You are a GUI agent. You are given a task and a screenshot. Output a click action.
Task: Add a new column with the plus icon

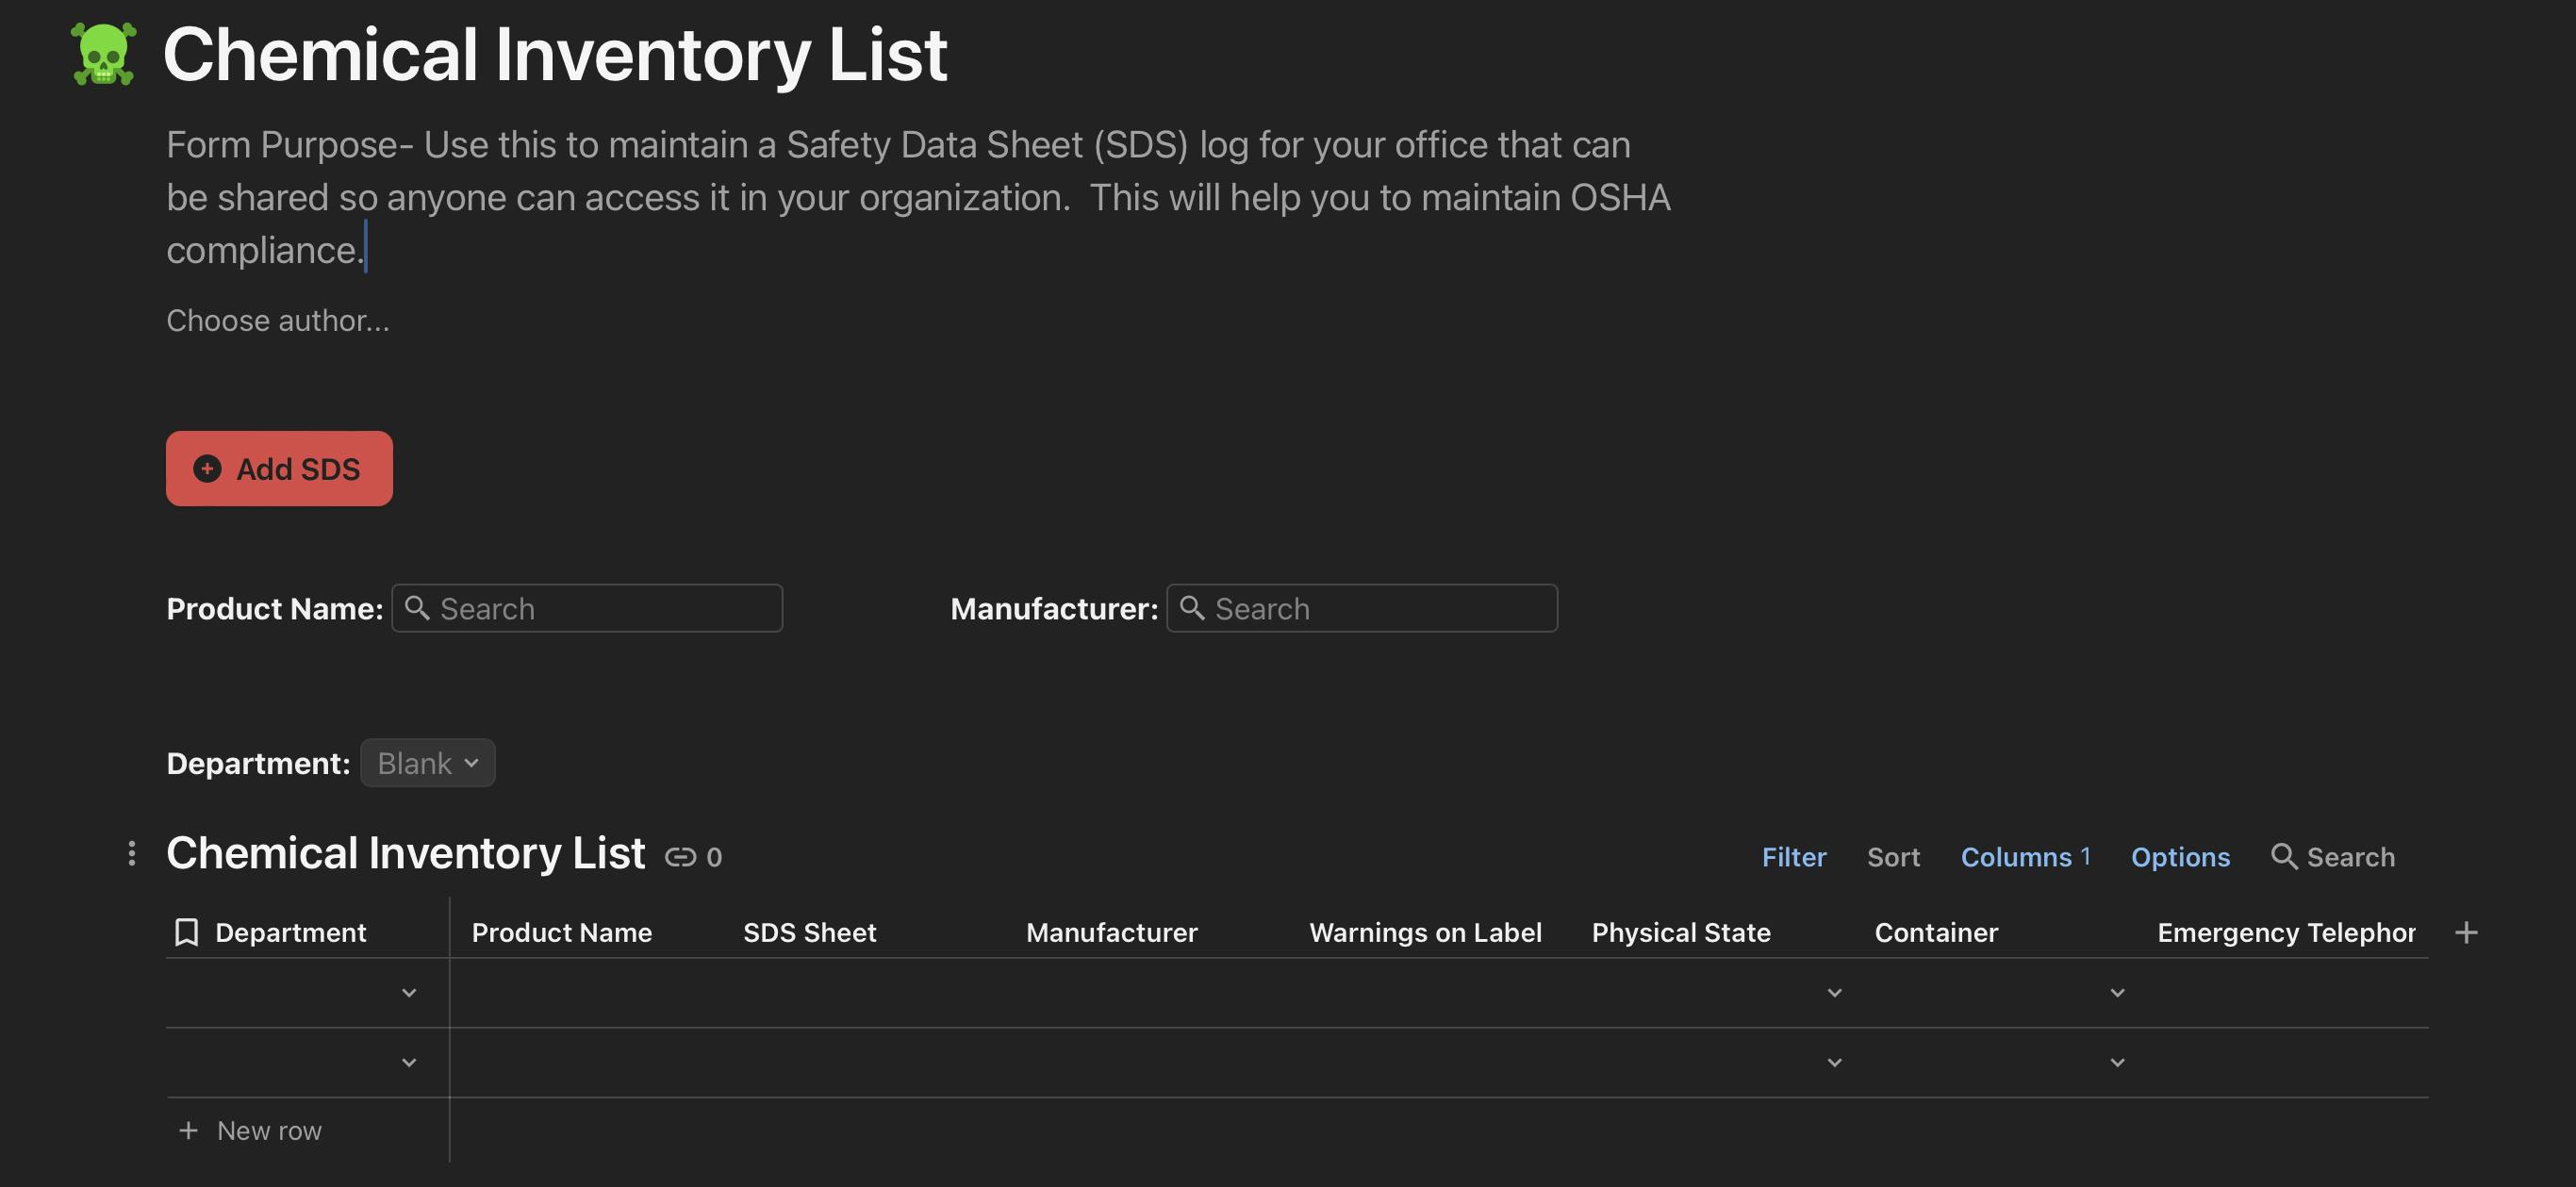[2466, 932]
